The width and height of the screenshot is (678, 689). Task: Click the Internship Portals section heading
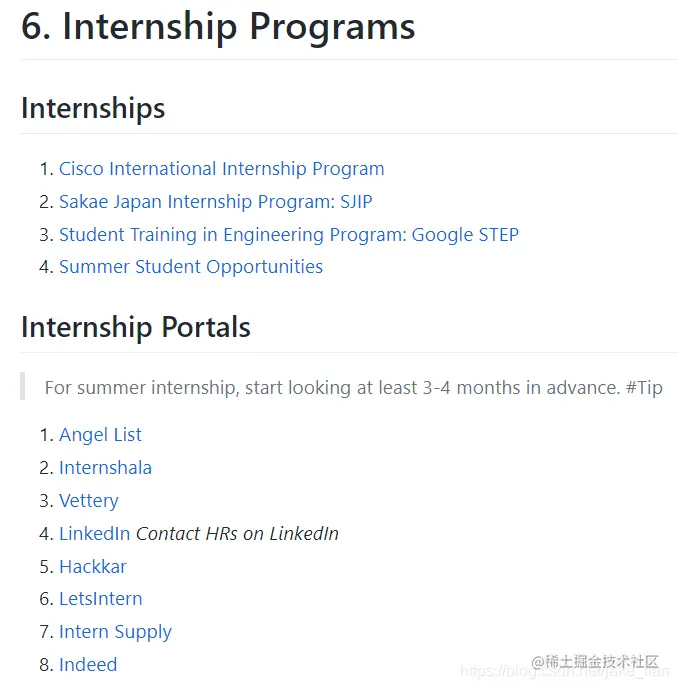[x=136, y=327]
